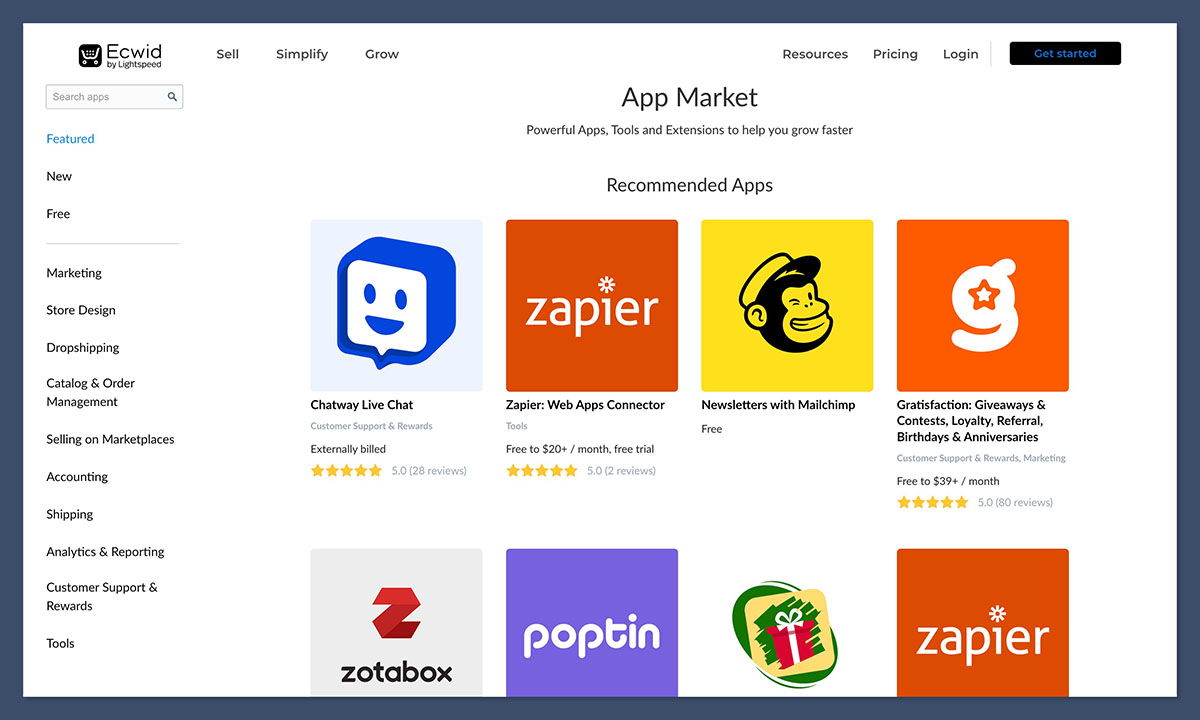The width and height of the screenshot is (1200, 720).
Task: Open the Resources menu
Action: point(815,54)
